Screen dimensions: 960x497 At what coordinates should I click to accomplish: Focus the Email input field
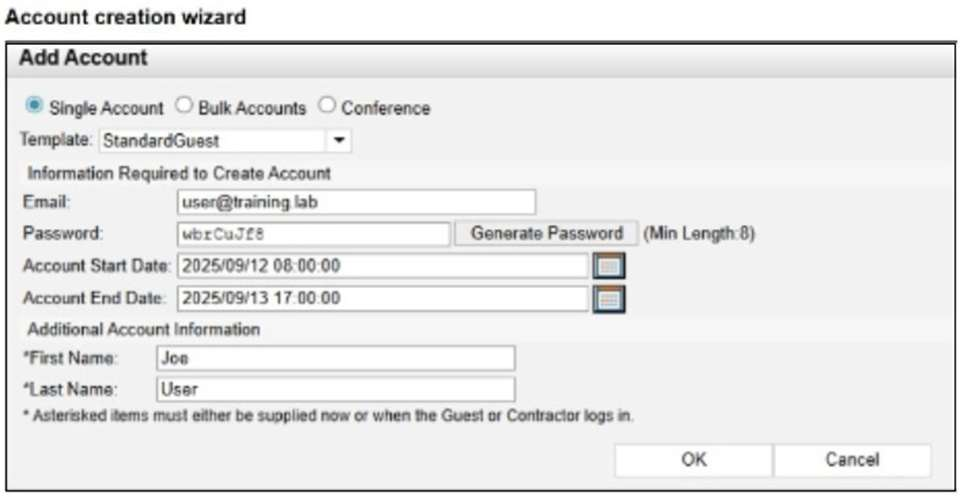355,202
